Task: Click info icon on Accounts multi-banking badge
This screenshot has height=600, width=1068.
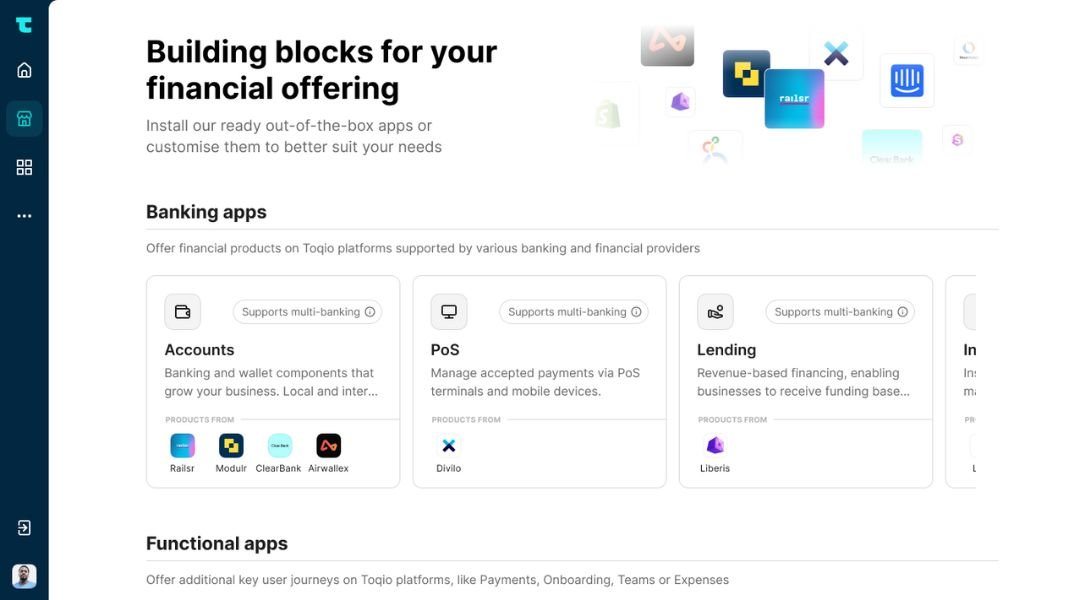Action: [x=370, y=312]
